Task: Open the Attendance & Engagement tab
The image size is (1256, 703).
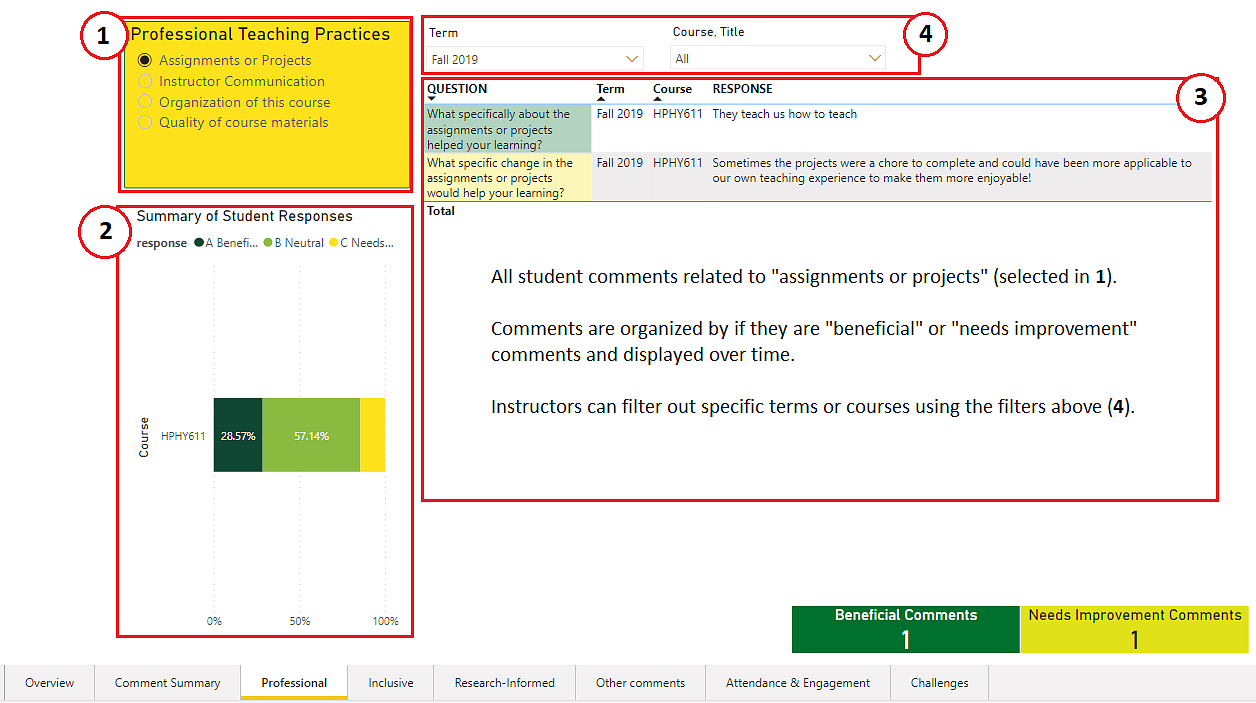Action: (797, 683)
